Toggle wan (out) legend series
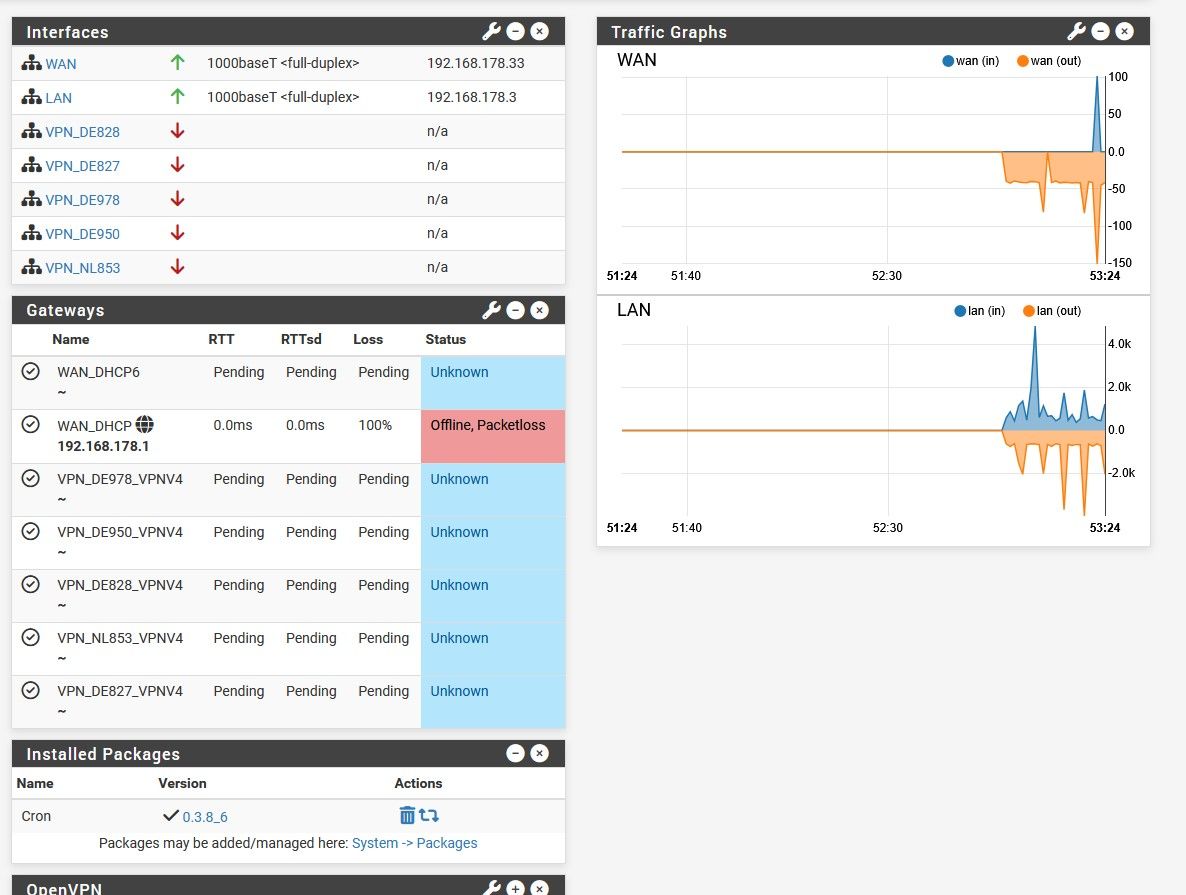 click(x=1048, y=61)
